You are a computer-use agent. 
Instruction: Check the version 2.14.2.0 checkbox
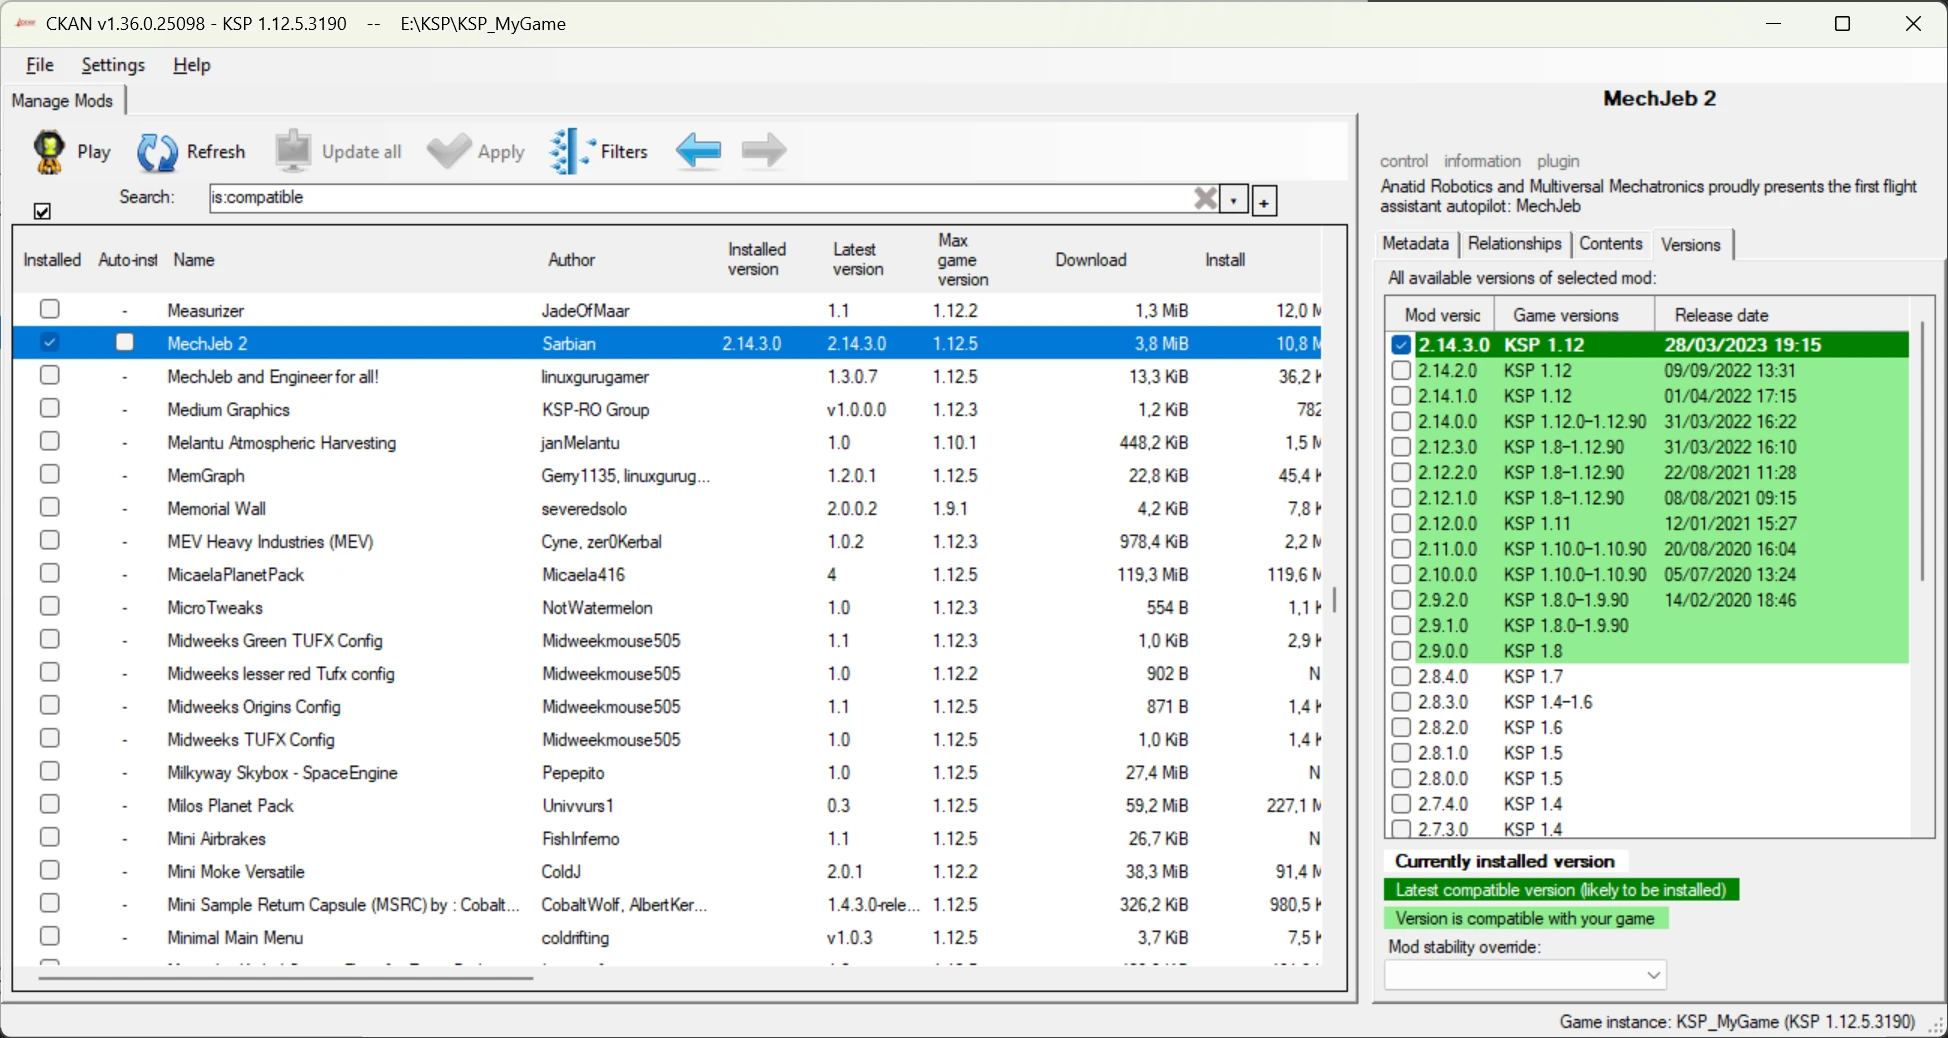tap(1401, 370)
